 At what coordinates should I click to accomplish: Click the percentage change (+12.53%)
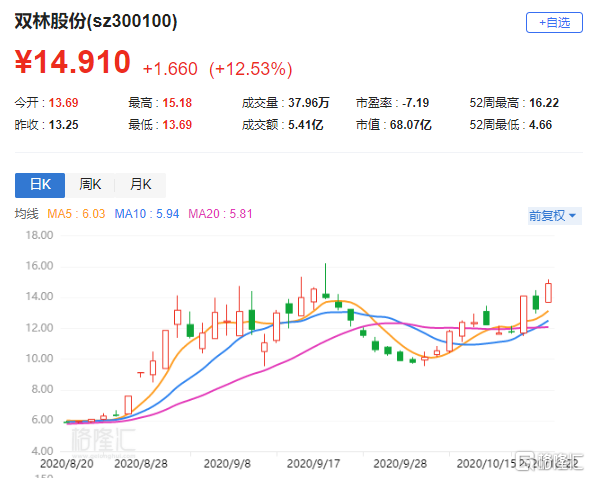coord(251,69)
